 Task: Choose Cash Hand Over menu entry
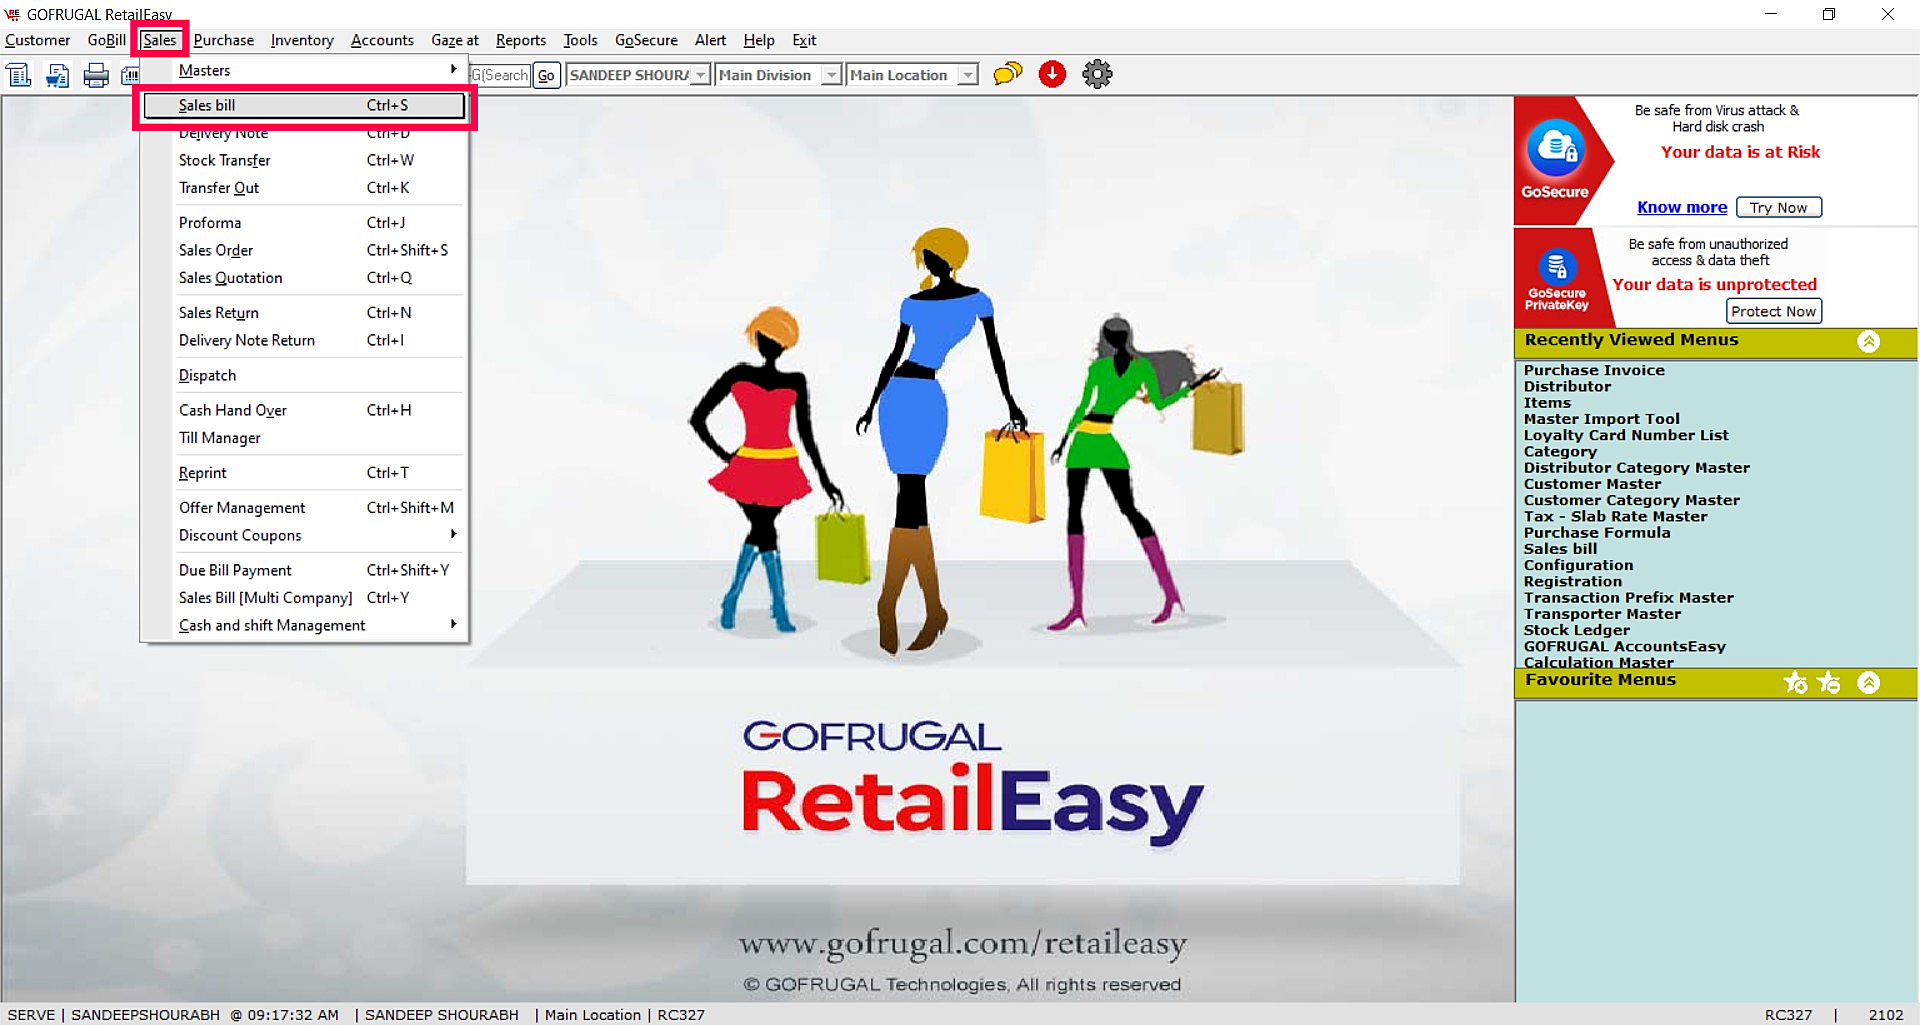304,410
